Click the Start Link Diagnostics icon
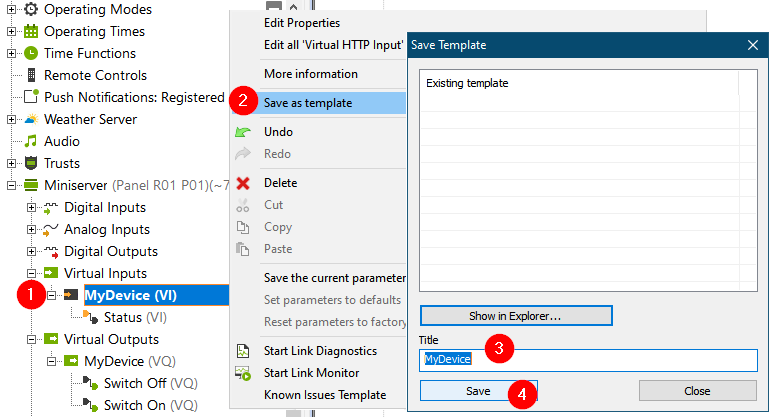 pyautogui.click(x=242, y=351)
